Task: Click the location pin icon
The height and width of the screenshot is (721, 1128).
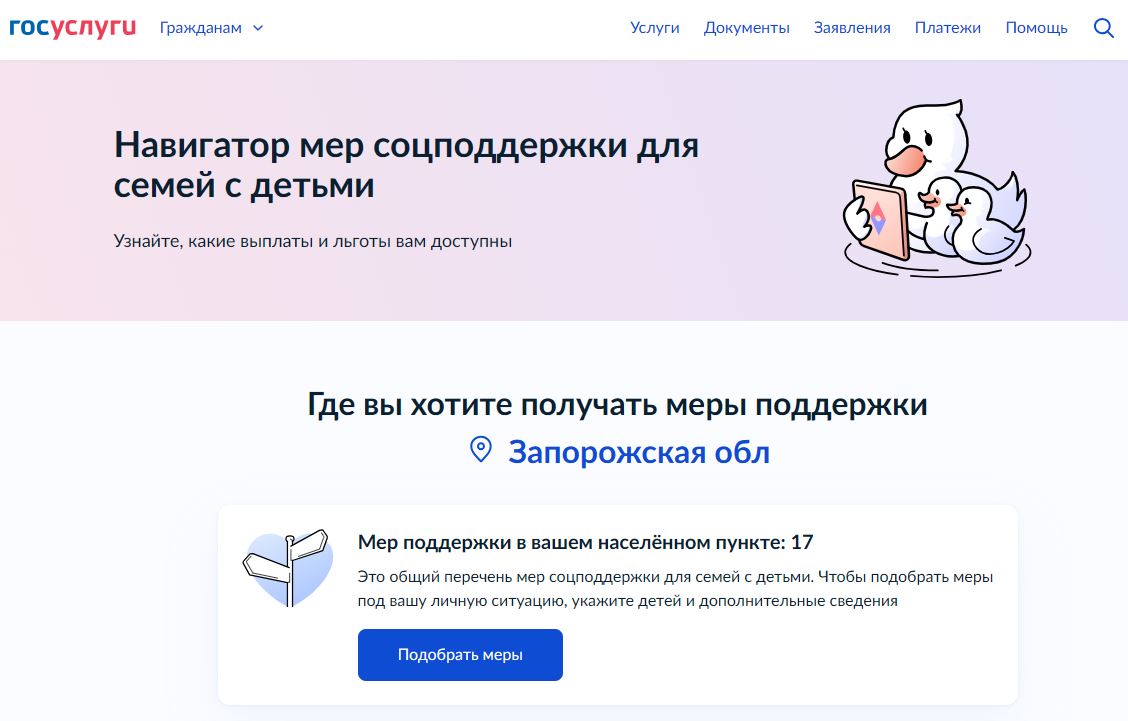Action: 481,450
